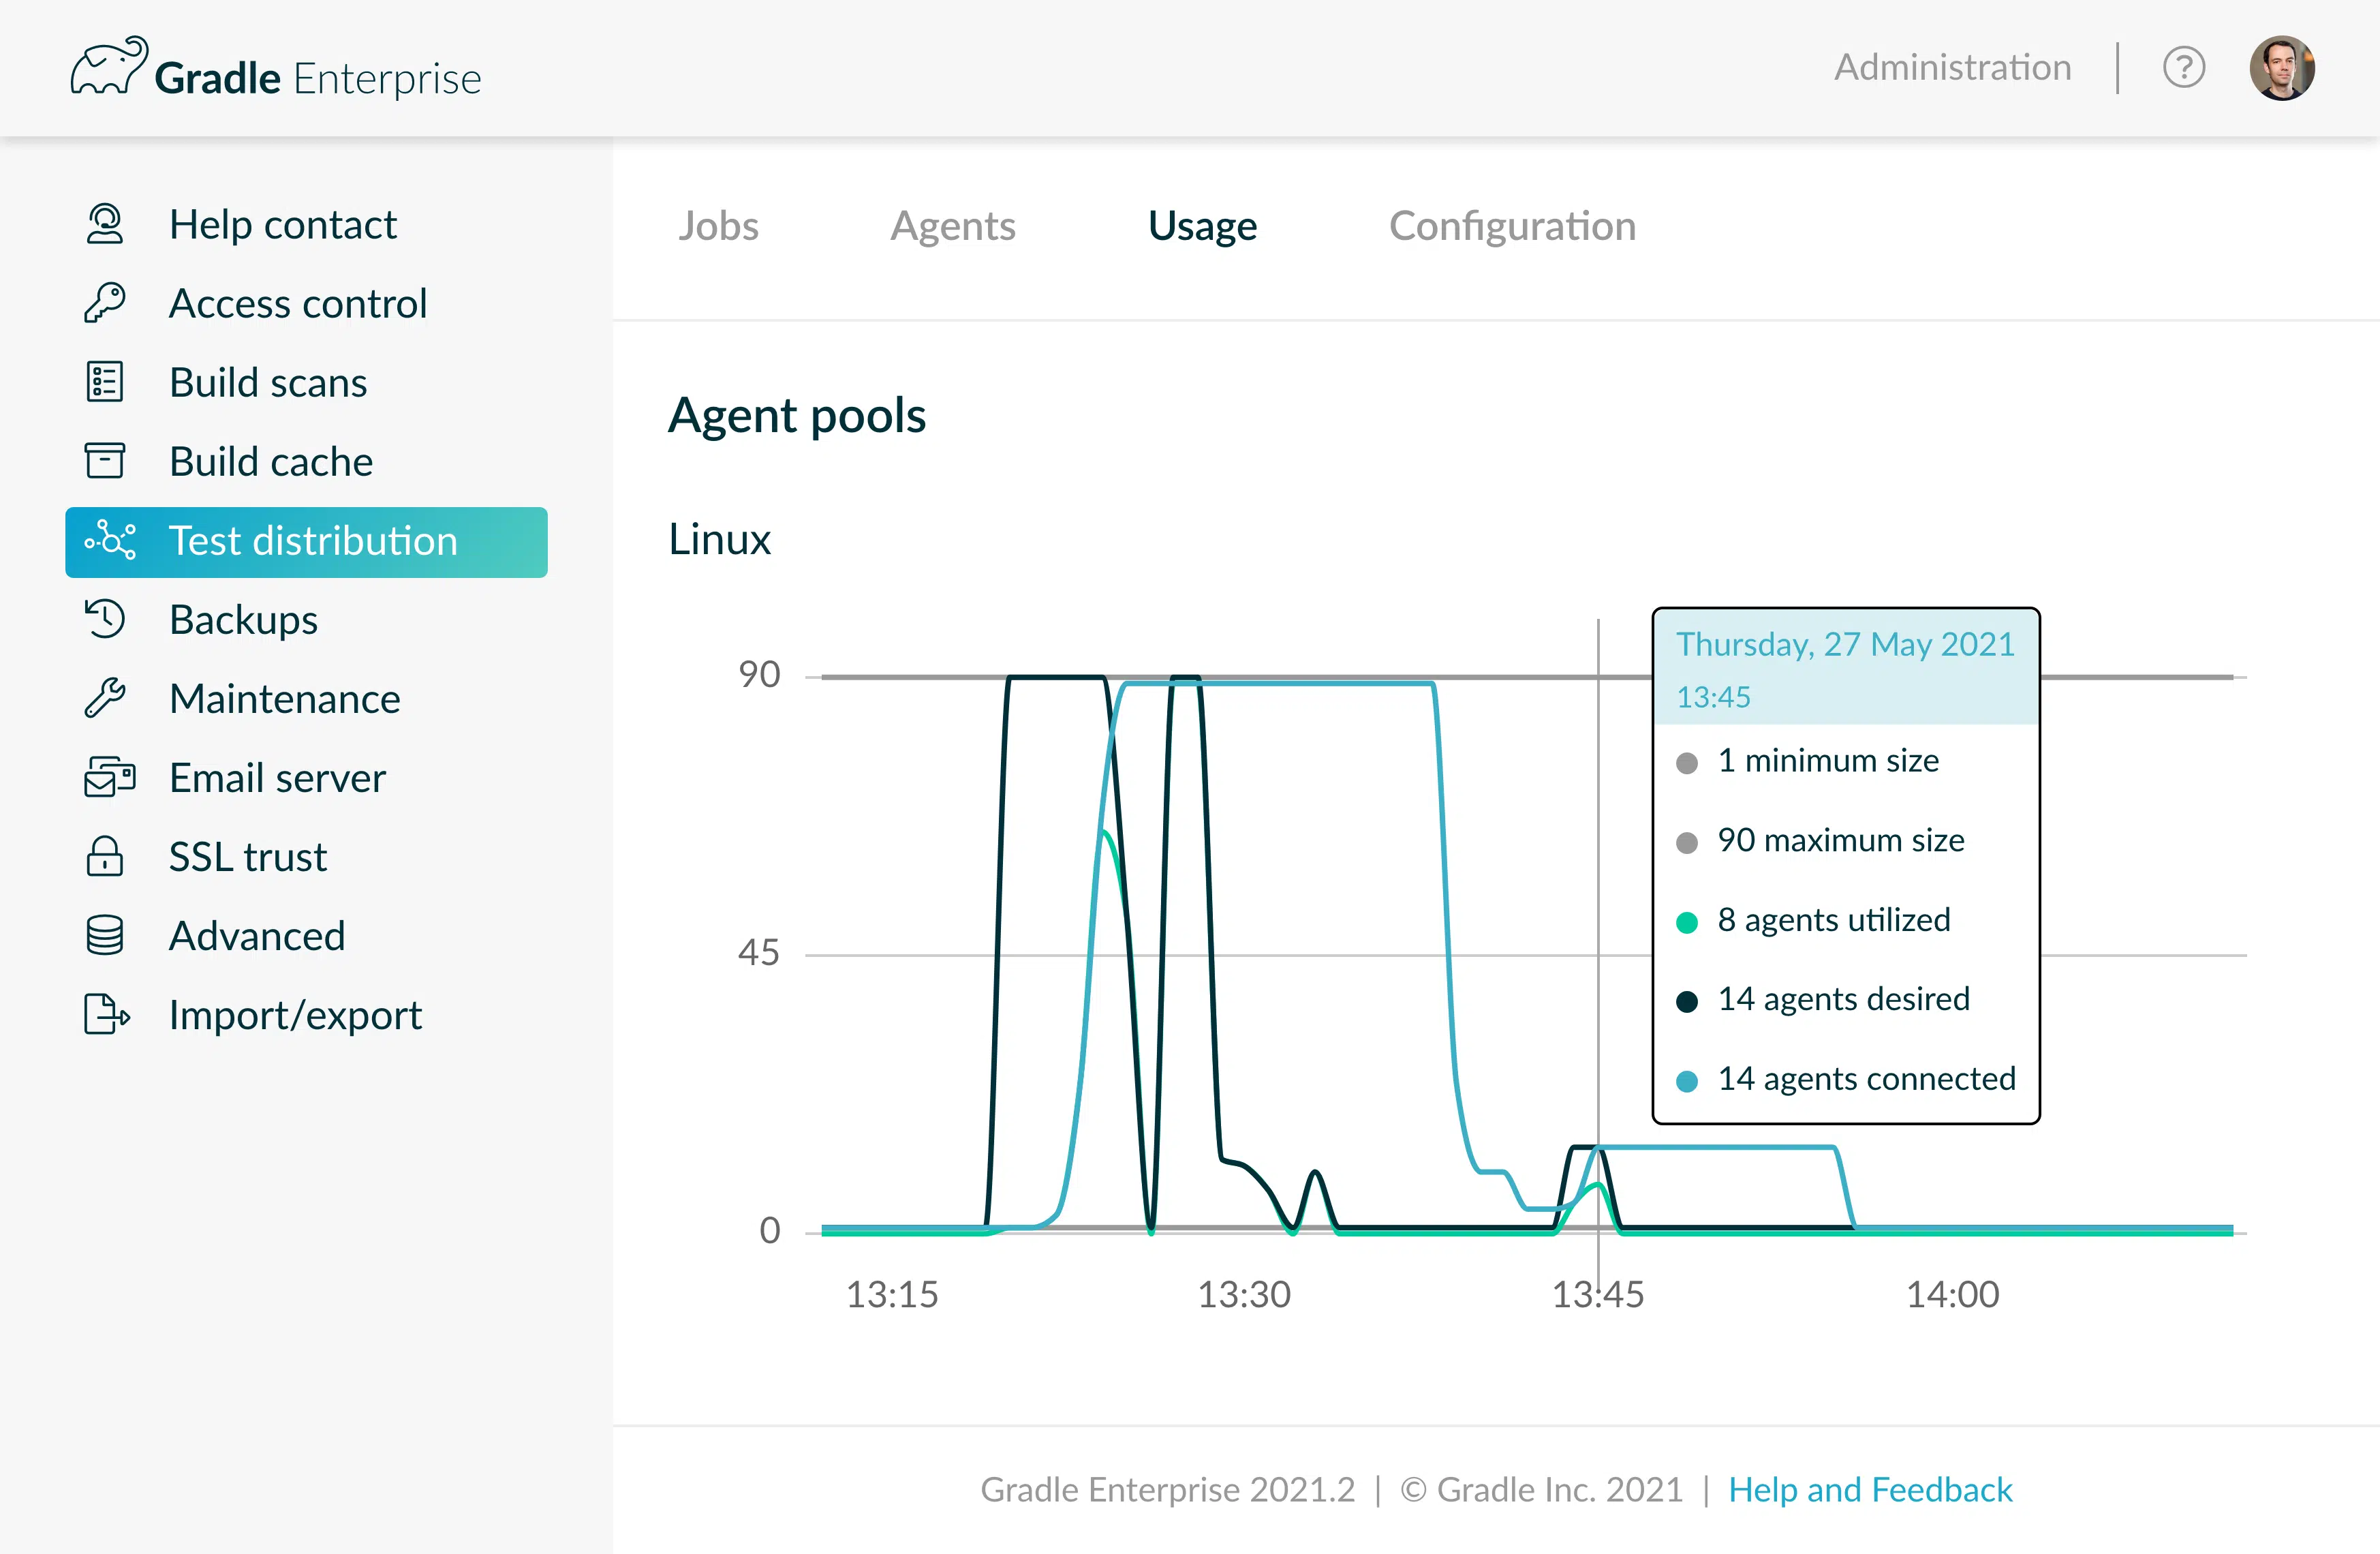2380x1554 pixels.
Task: Open the Build scans section
Action: coord(306,382)
